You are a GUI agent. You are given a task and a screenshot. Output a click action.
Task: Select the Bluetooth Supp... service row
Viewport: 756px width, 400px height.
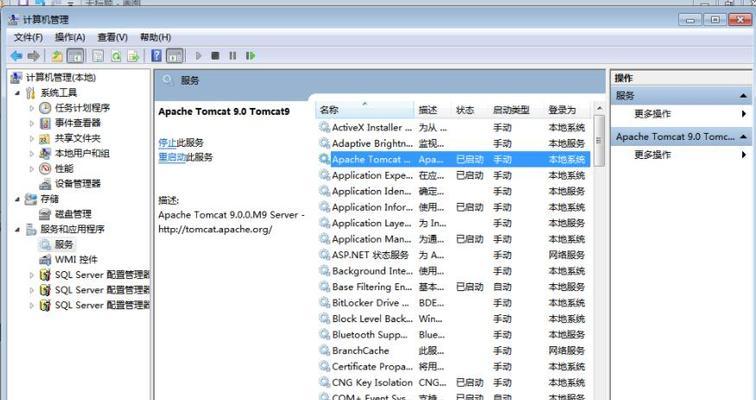[454, 334]
